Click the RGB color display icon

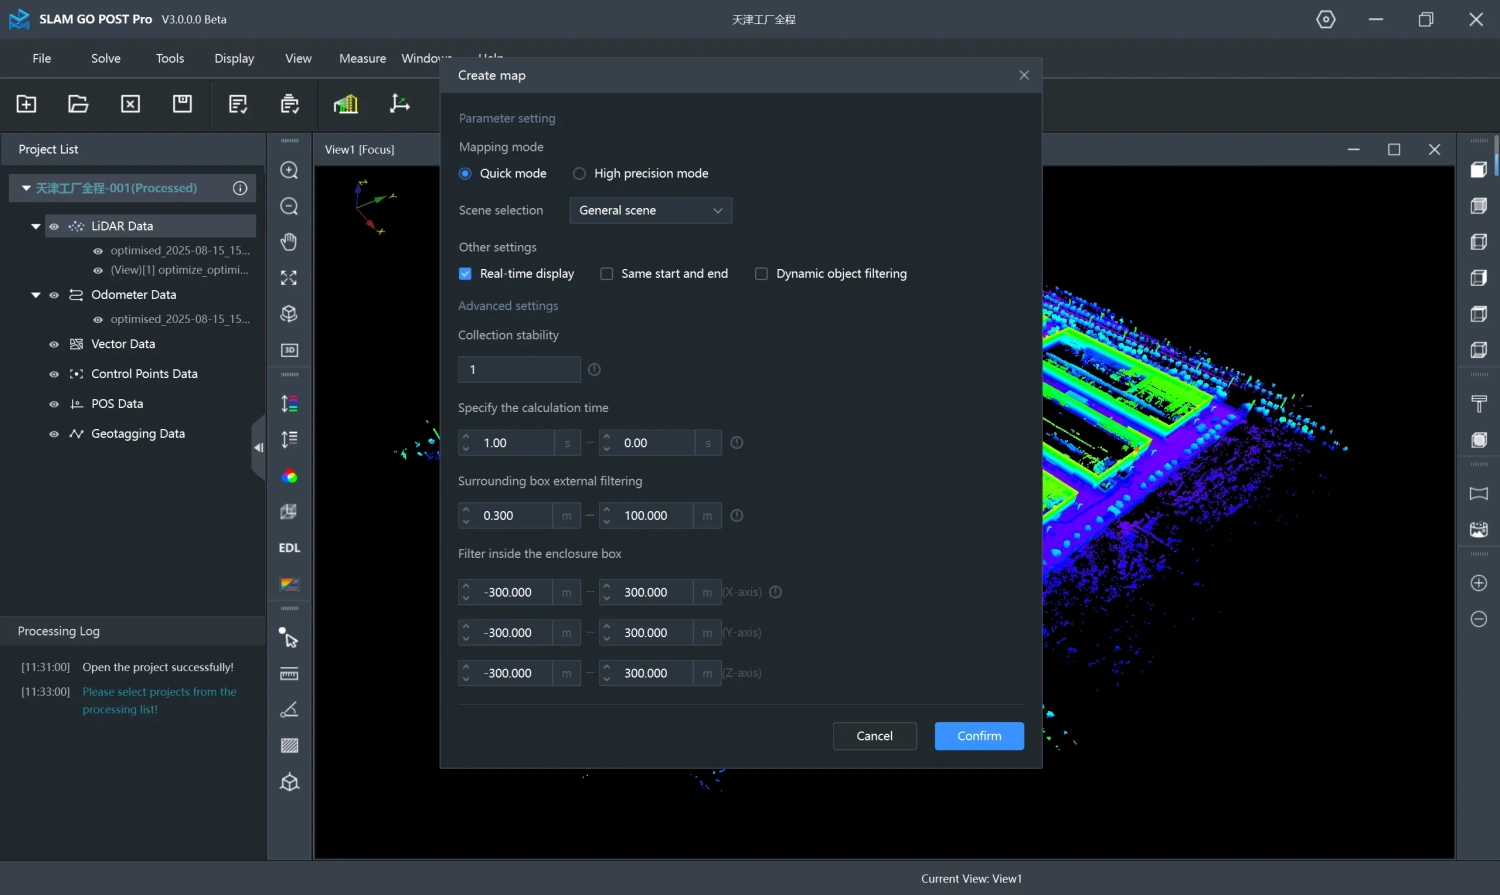[x=289, y=476]
